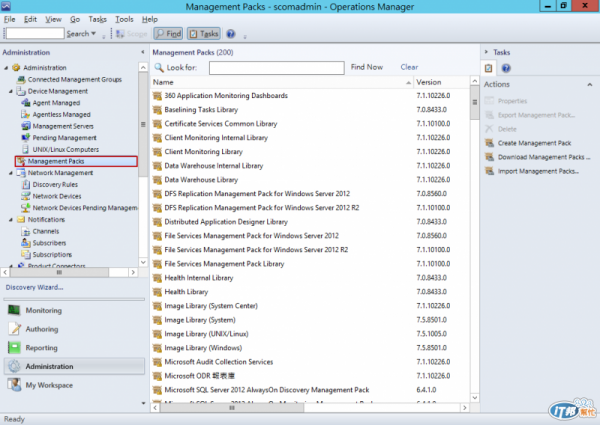Click Download Management Packs action

click(x=543, y=157)
